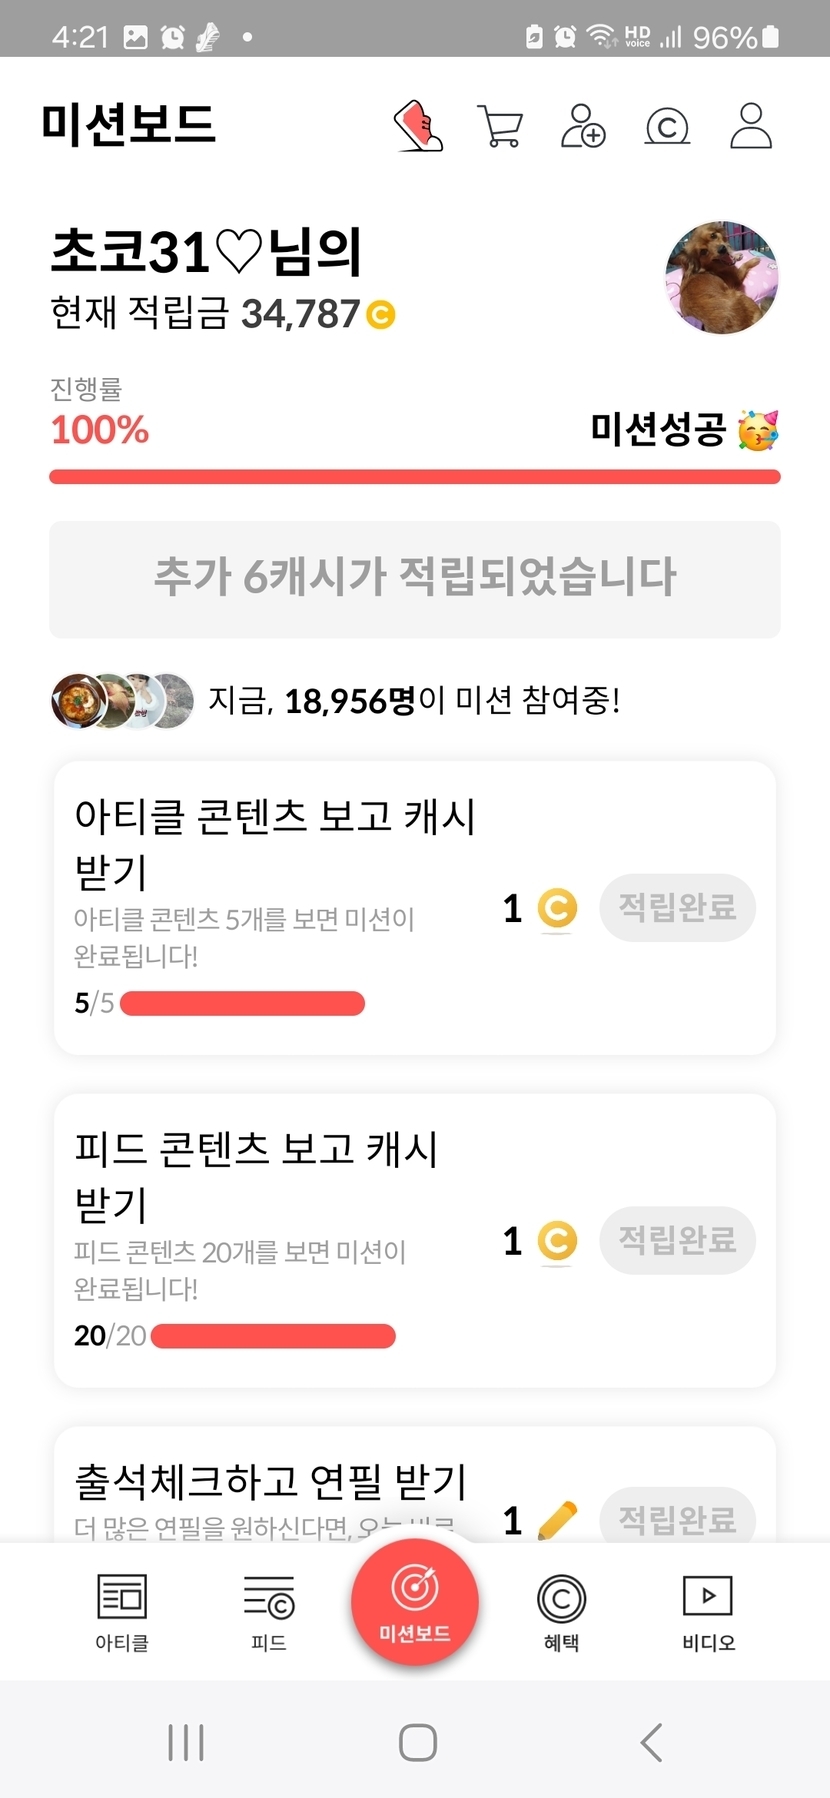Screen dimensions: 830x1798
Task: Tap the invite friend icon
Action: (583, 126)
